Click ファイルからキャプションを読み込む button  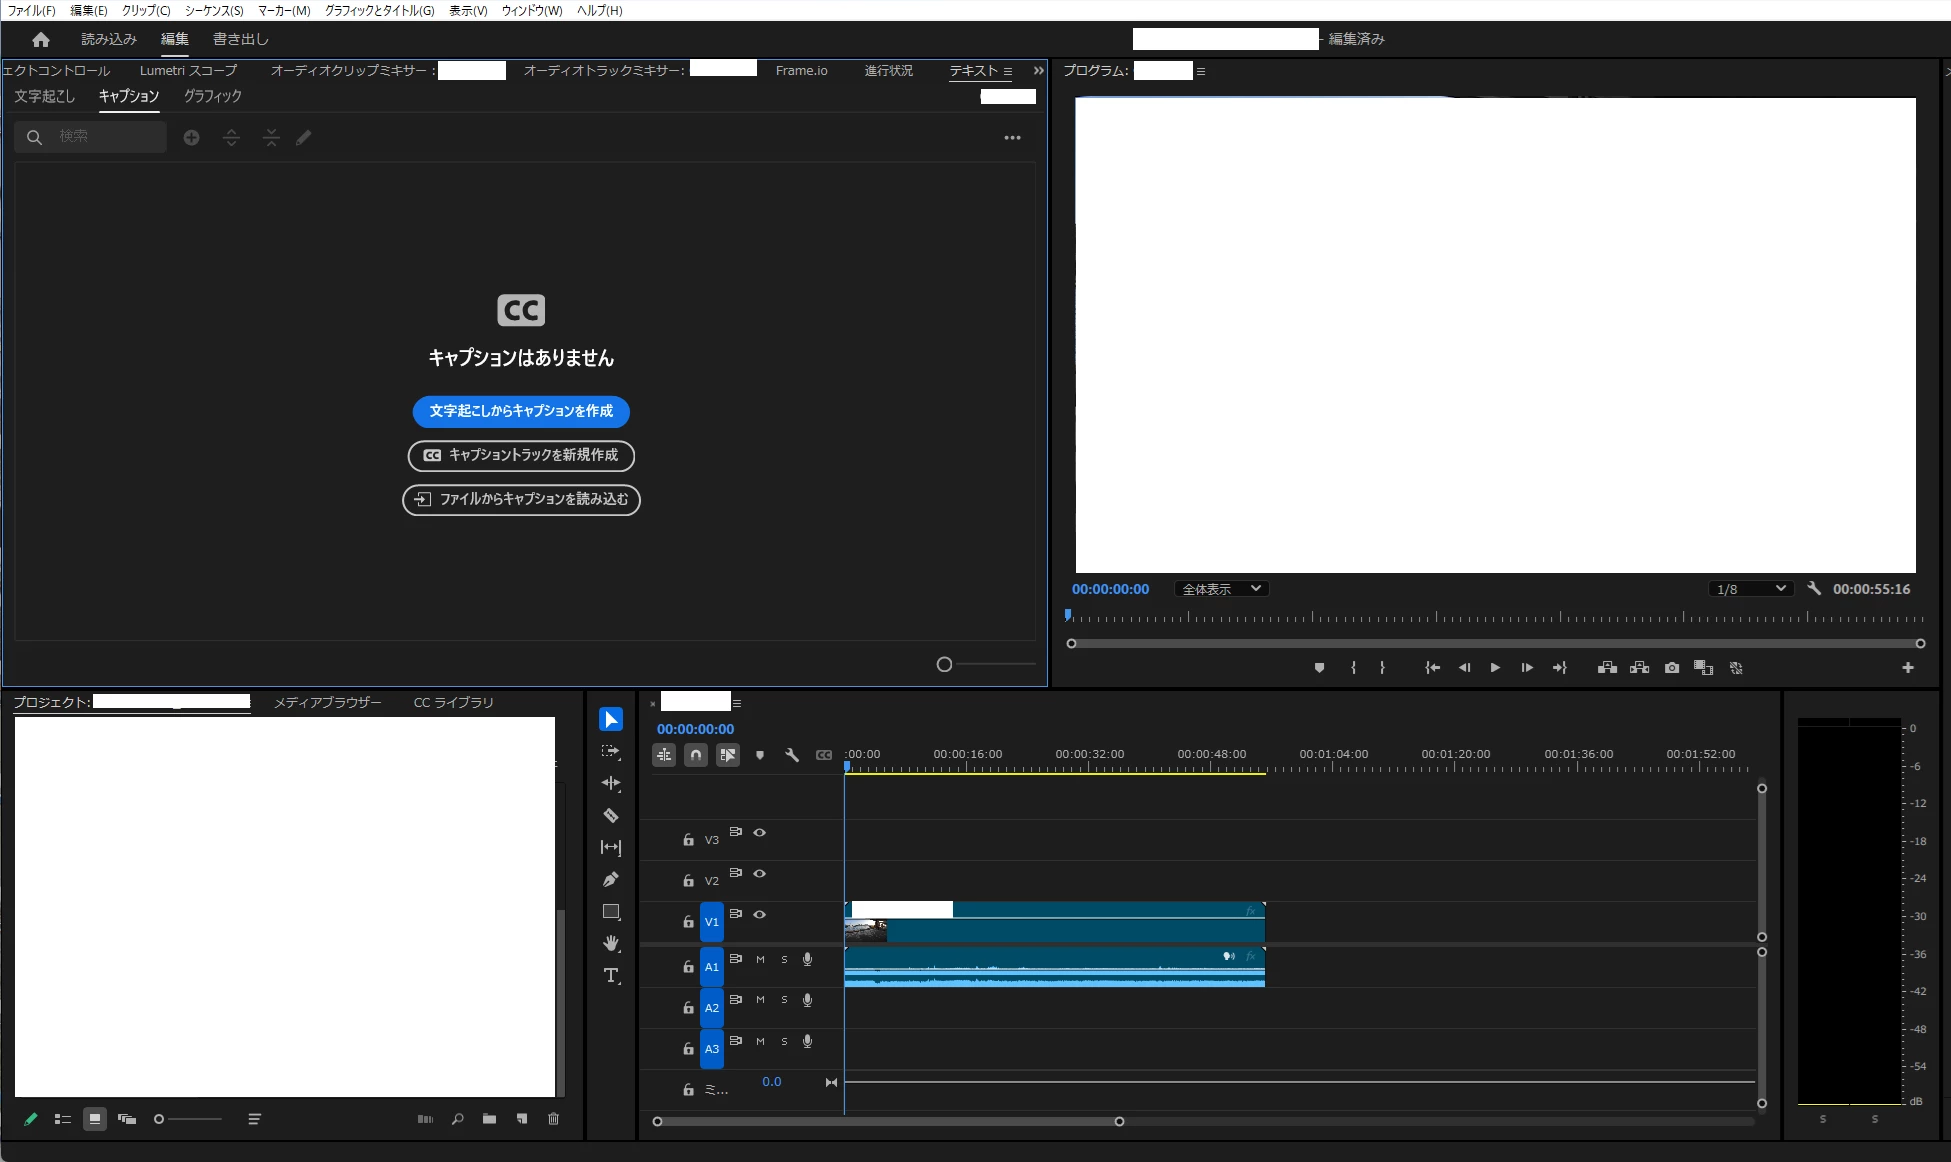click(x=521, y=499)
